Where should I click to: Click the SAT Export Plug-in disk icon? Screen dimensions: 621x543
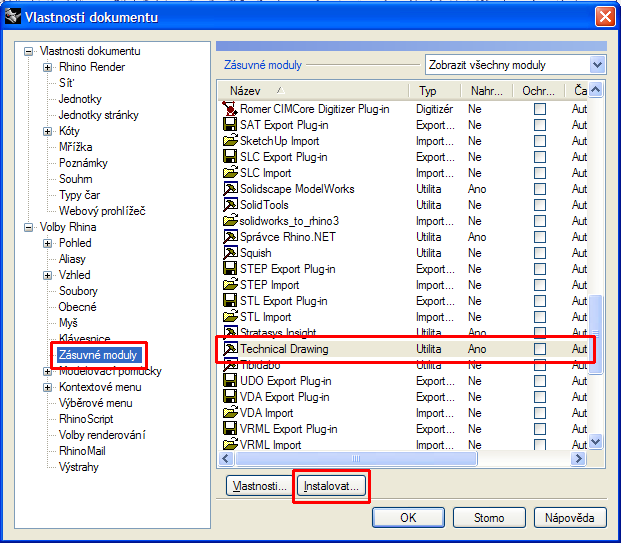tap(230, 125)
